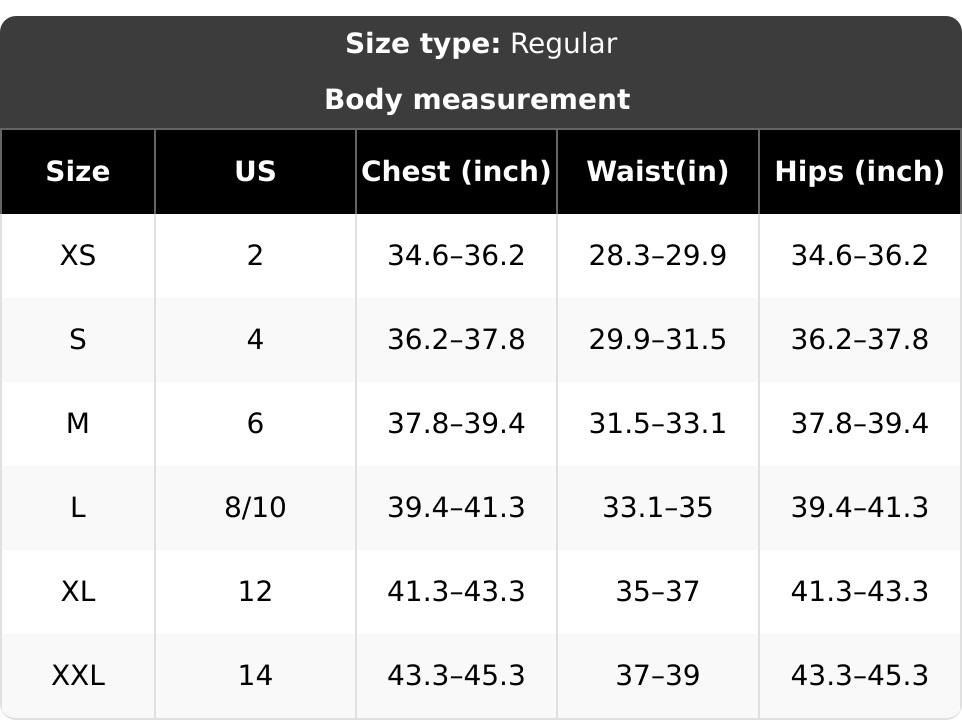Select the M size cell
Viewport: 962px width, 720px height.
78,423
